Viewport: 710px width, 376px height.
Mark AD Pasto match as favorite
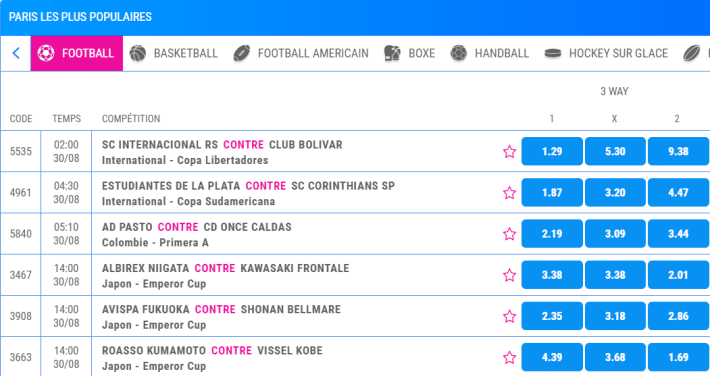509,234
